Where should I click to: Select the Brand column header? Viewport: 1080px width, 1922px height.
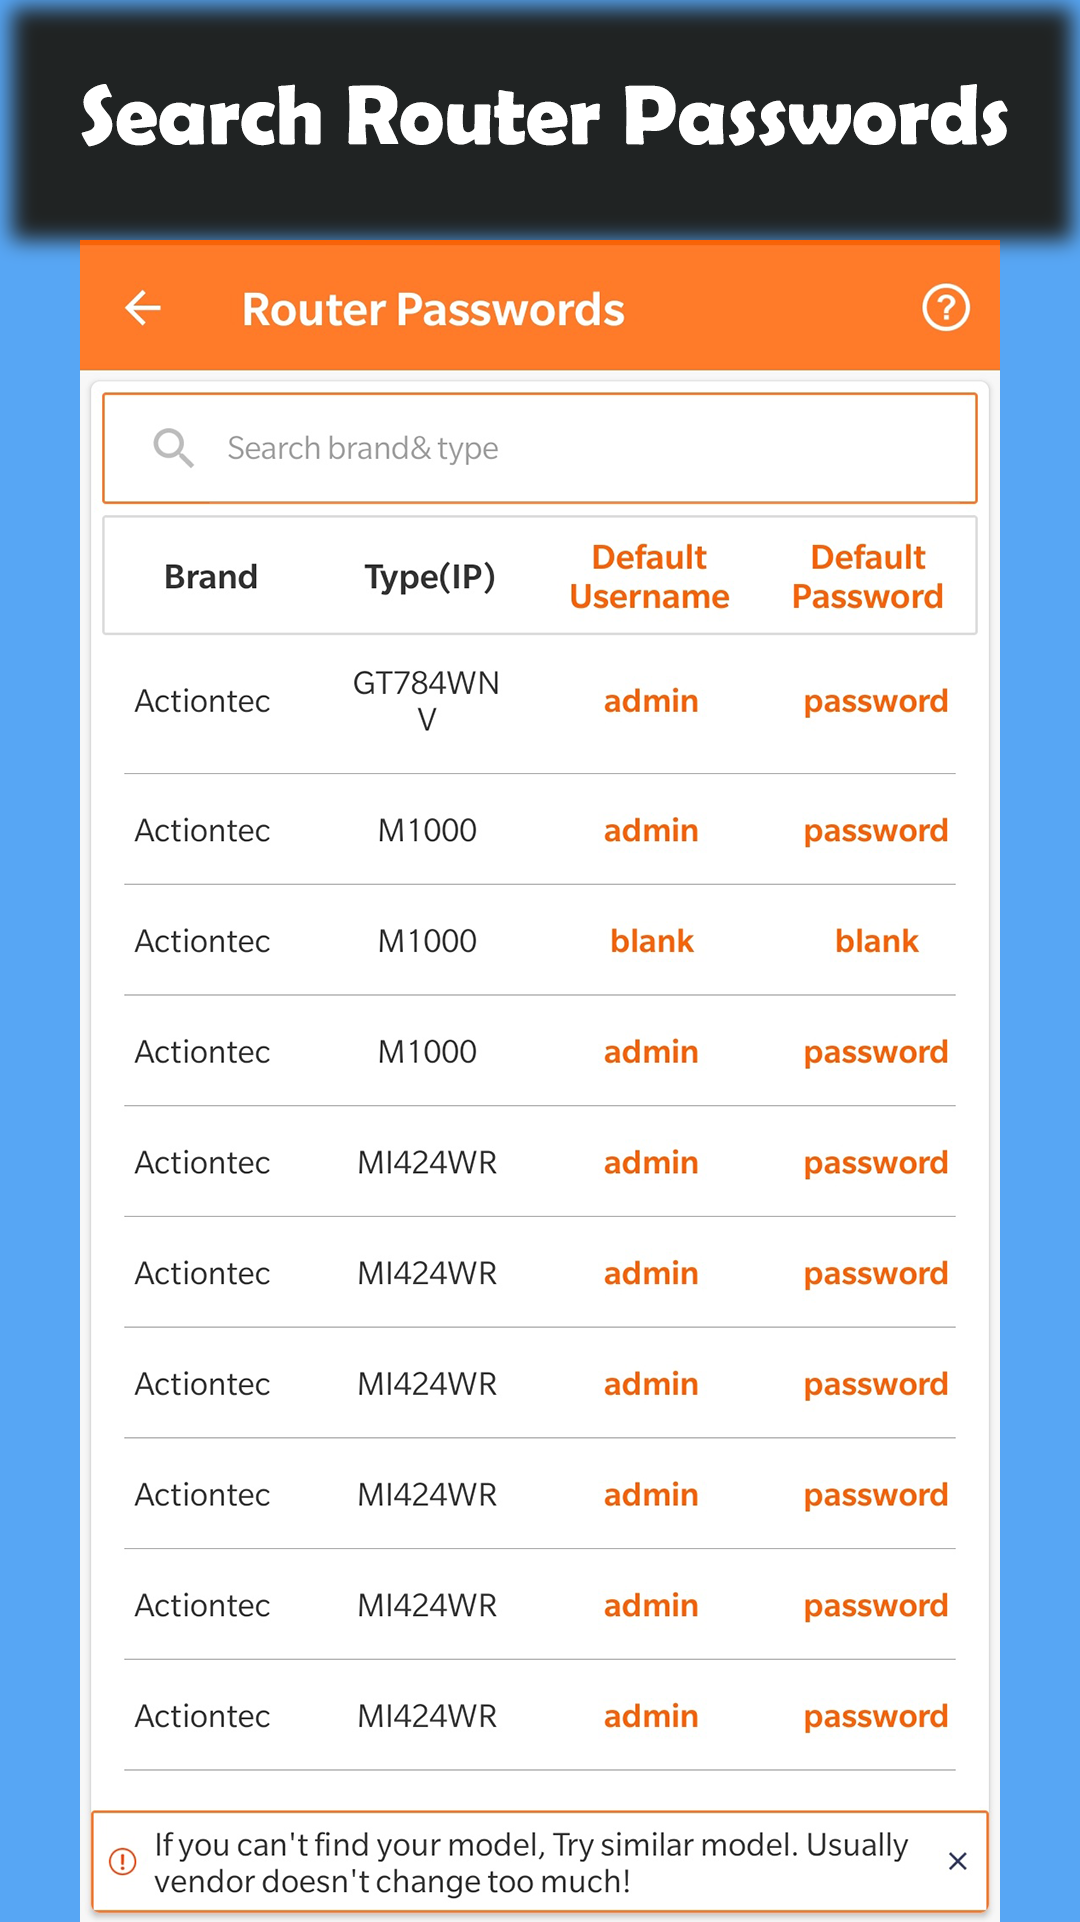211,576
